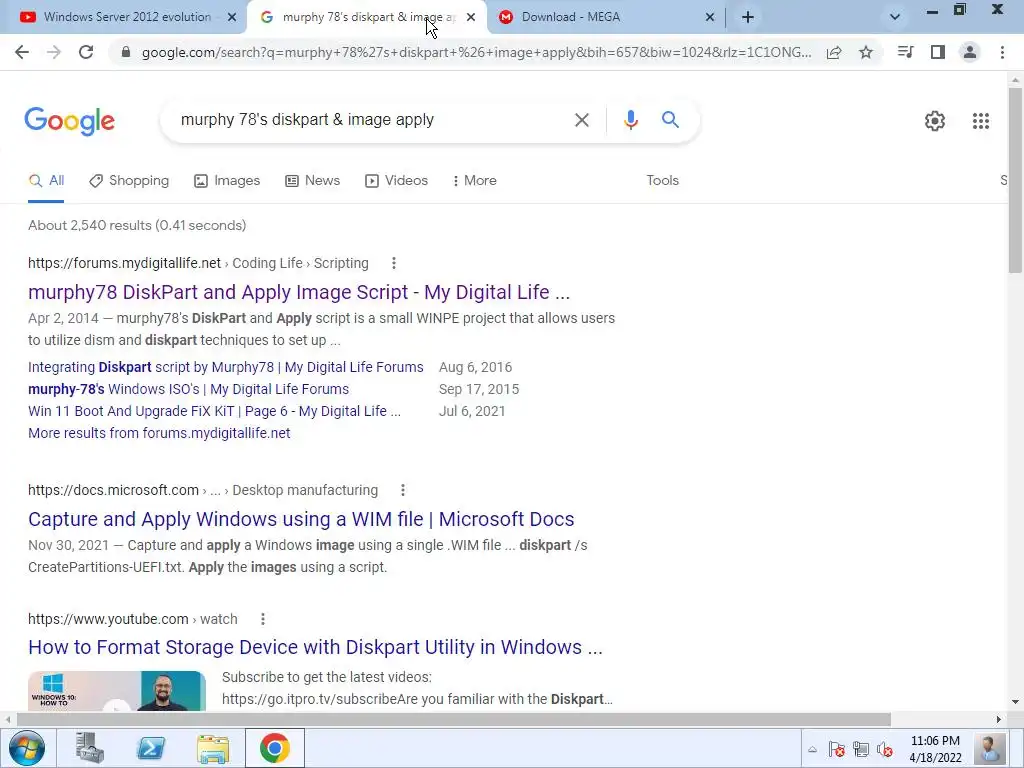This screenshot has height=768, width=1024.
Task: Click horizontal scrollbar right arrow
Action: click(x=999, y=719)
